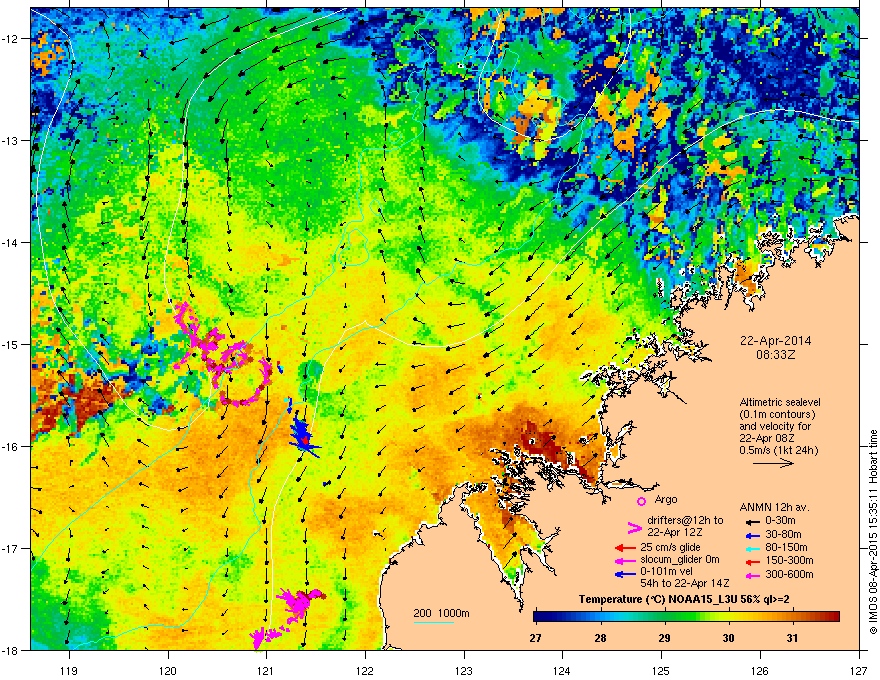Click the dark blue end of temperature colorbar

(x=540, y=617)
